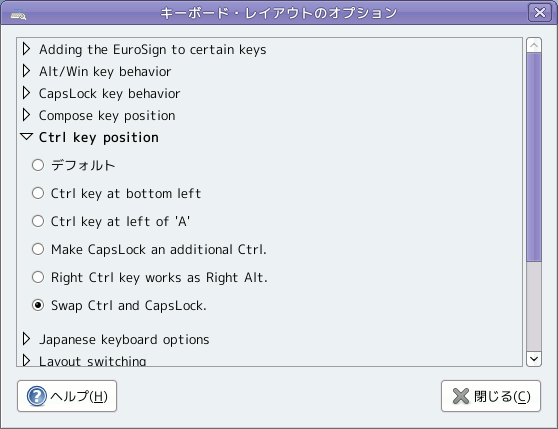The height and width of the screenshot is (429, 558).
Task: Select Swap Ctrl and CapsLock option
Action: point(38,305)
